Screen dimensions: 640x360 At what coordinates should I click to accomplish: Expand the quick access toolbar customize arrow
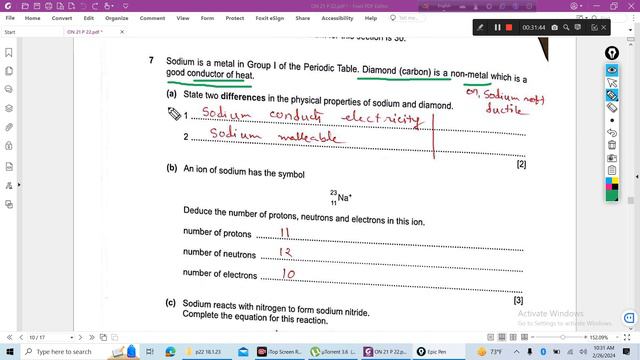click(x=125, y=6)
